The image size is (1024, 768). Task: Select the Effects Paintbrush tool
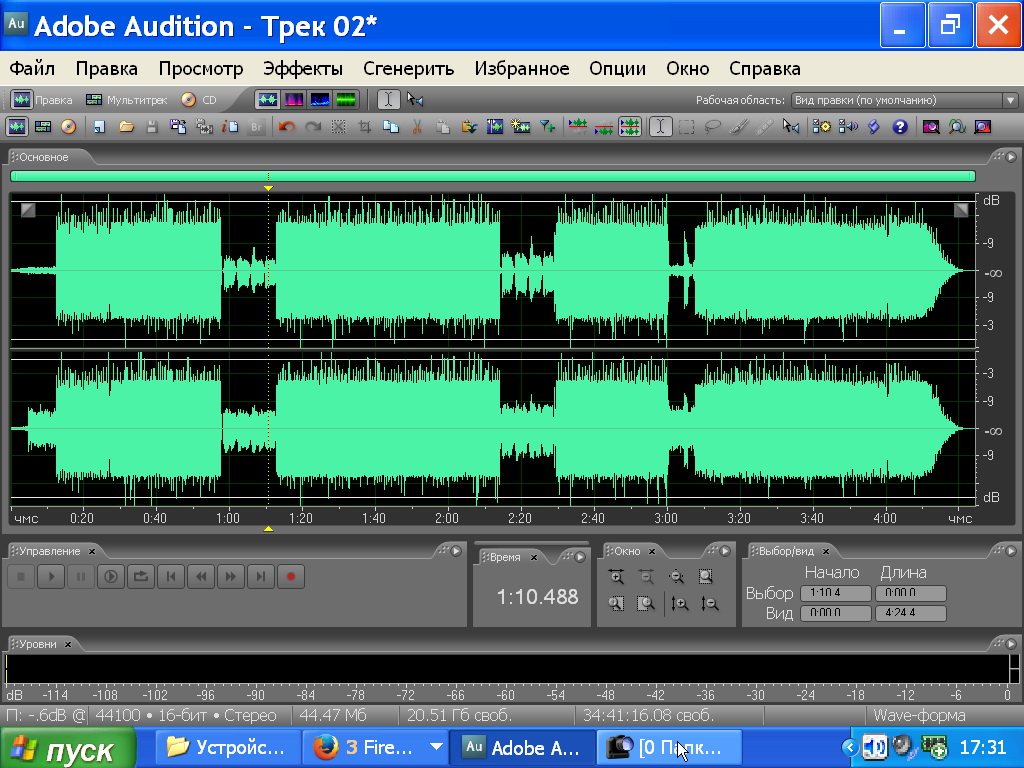click(x=739, y=127)
